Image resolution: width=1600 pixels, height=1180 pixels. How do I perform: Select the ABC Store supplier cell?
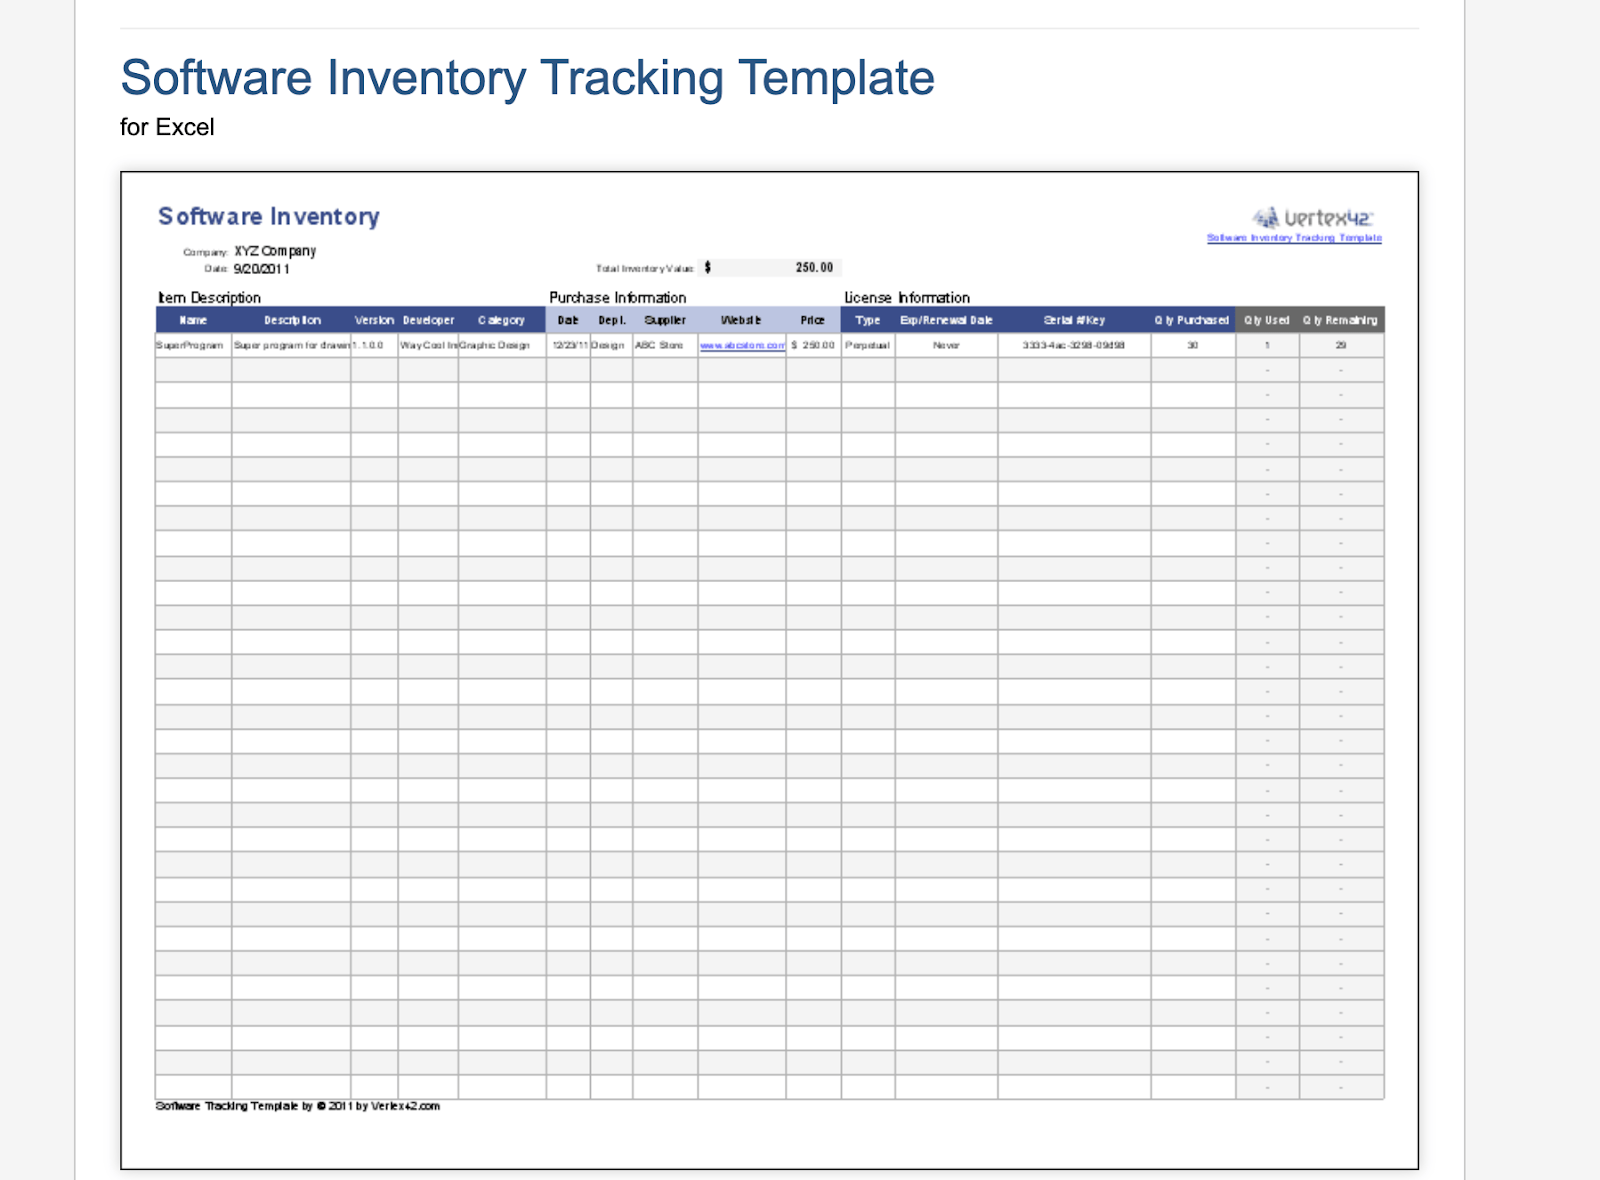click(x=665, y=345)
